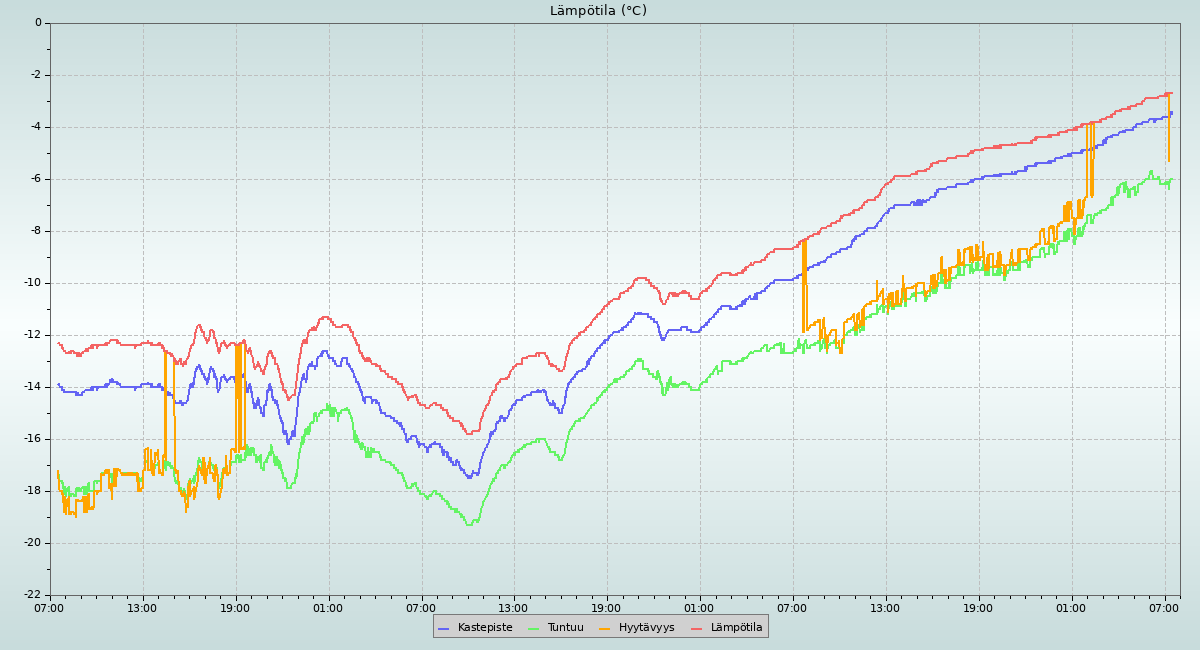Click the chart title Lämpötila (°C)

(x=598, y=11)
